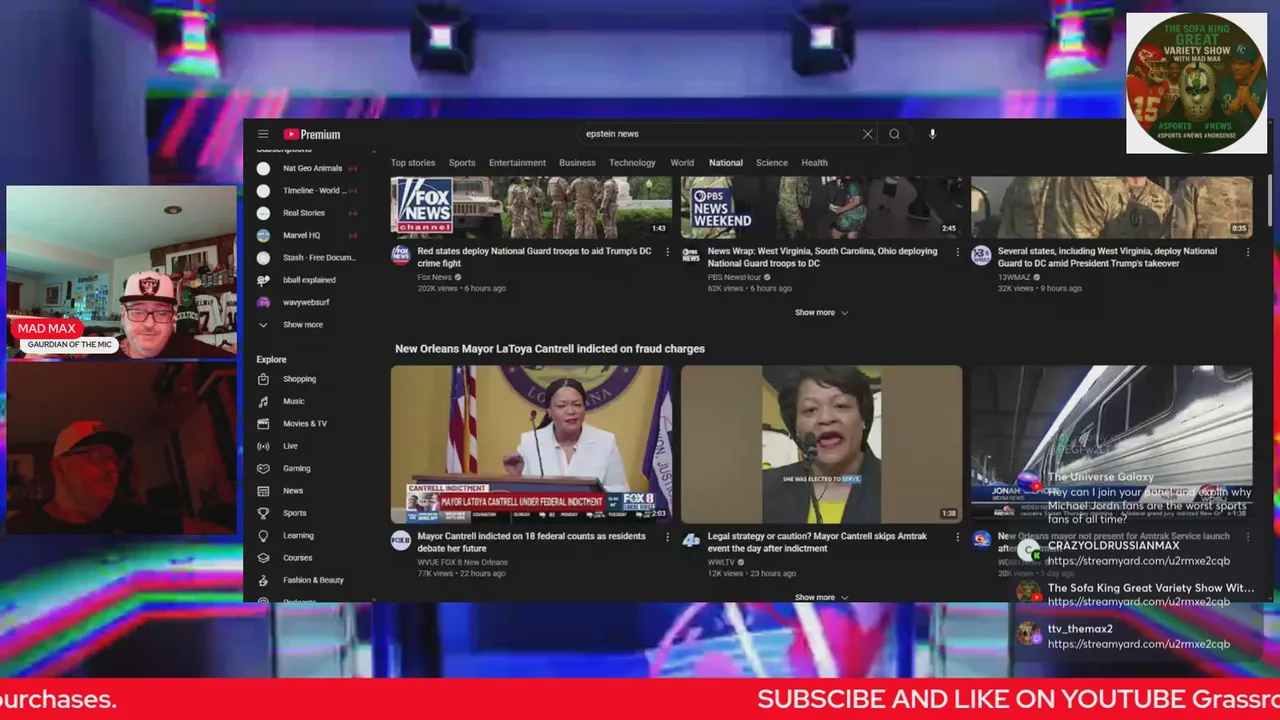Select the Health tab
Image resolution: width=1280 pixels, height=720 pixels.
click(814, 163)
